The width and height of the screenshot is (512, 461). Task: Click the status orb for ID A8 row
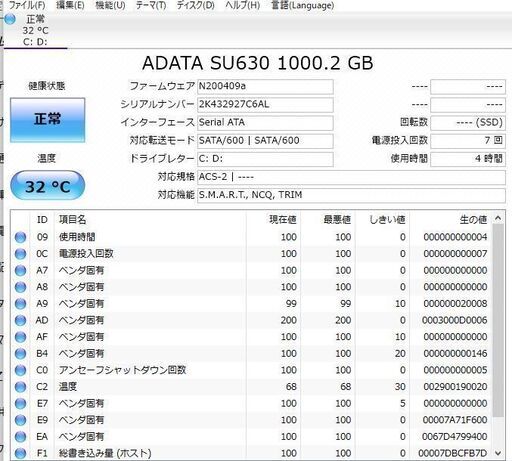20,287
